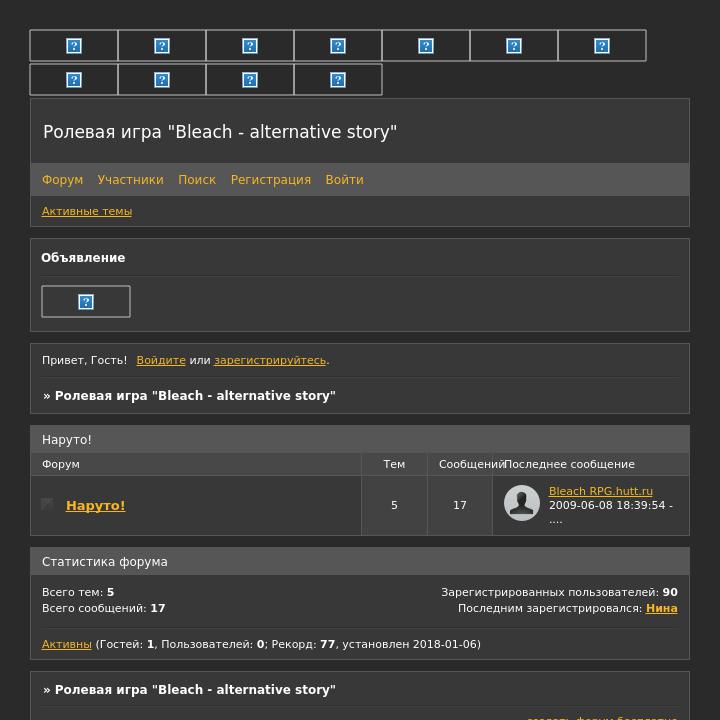
Task: Click the fourth broken banner image in the top row
Action: 338,45
